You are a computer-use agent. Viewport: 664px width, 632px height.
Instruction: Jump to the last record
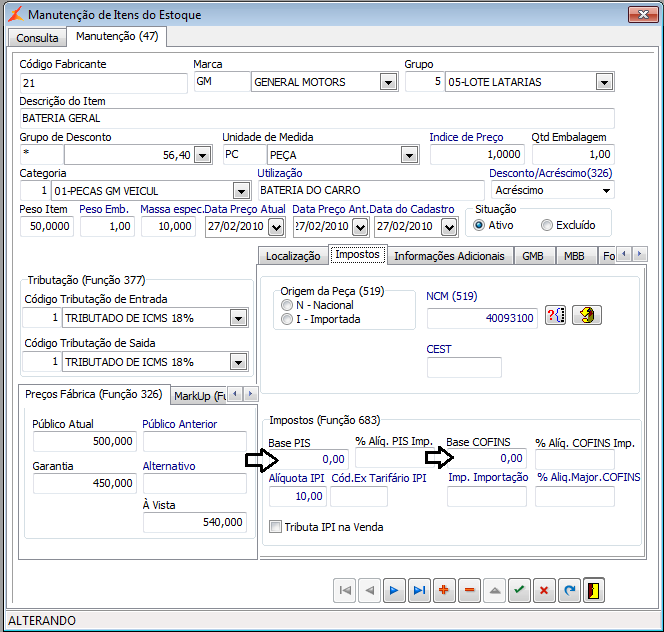[420, 590]
